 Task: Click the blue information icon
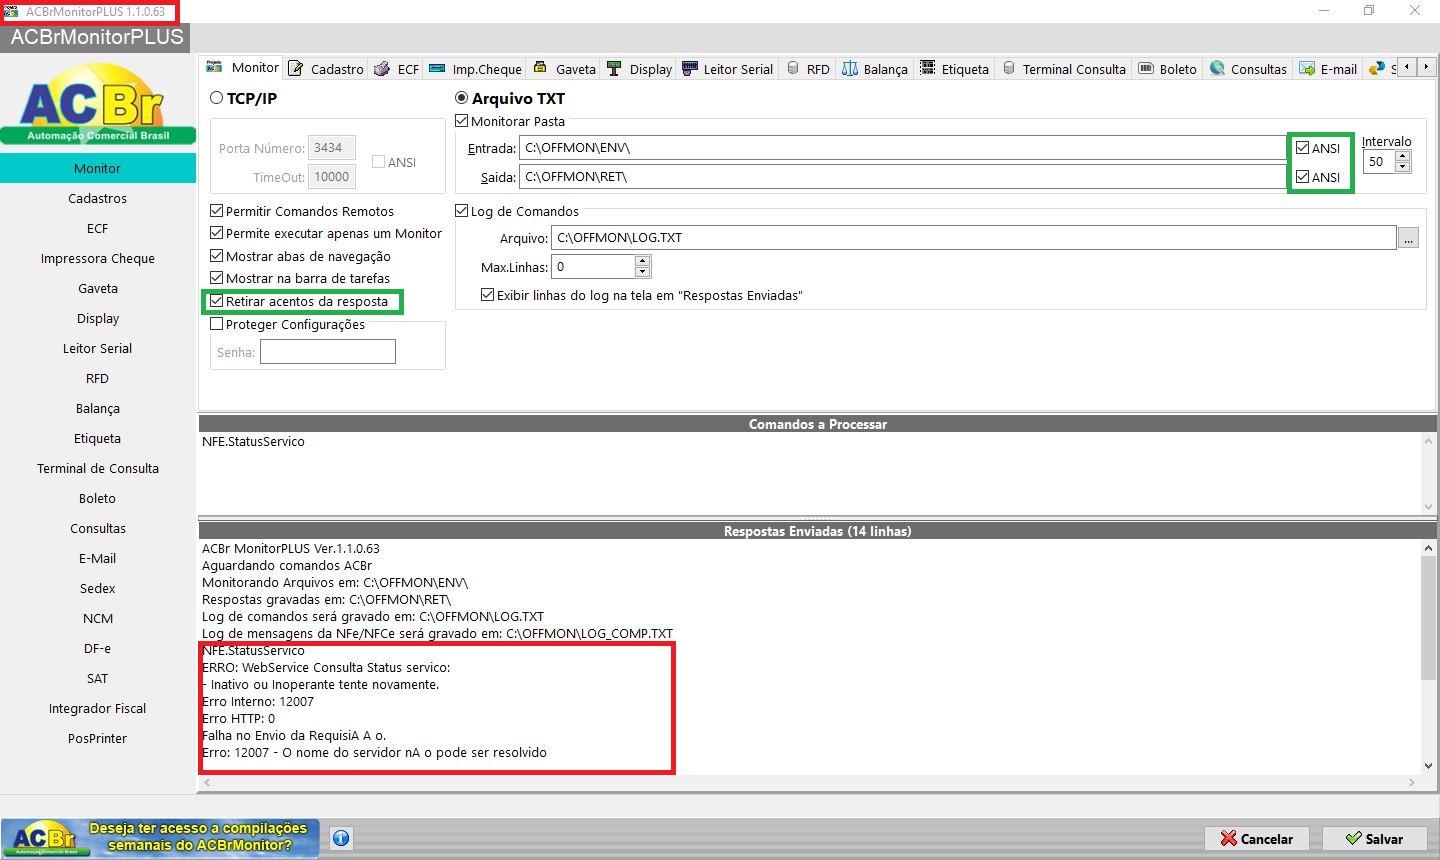[x=341, y=838]
